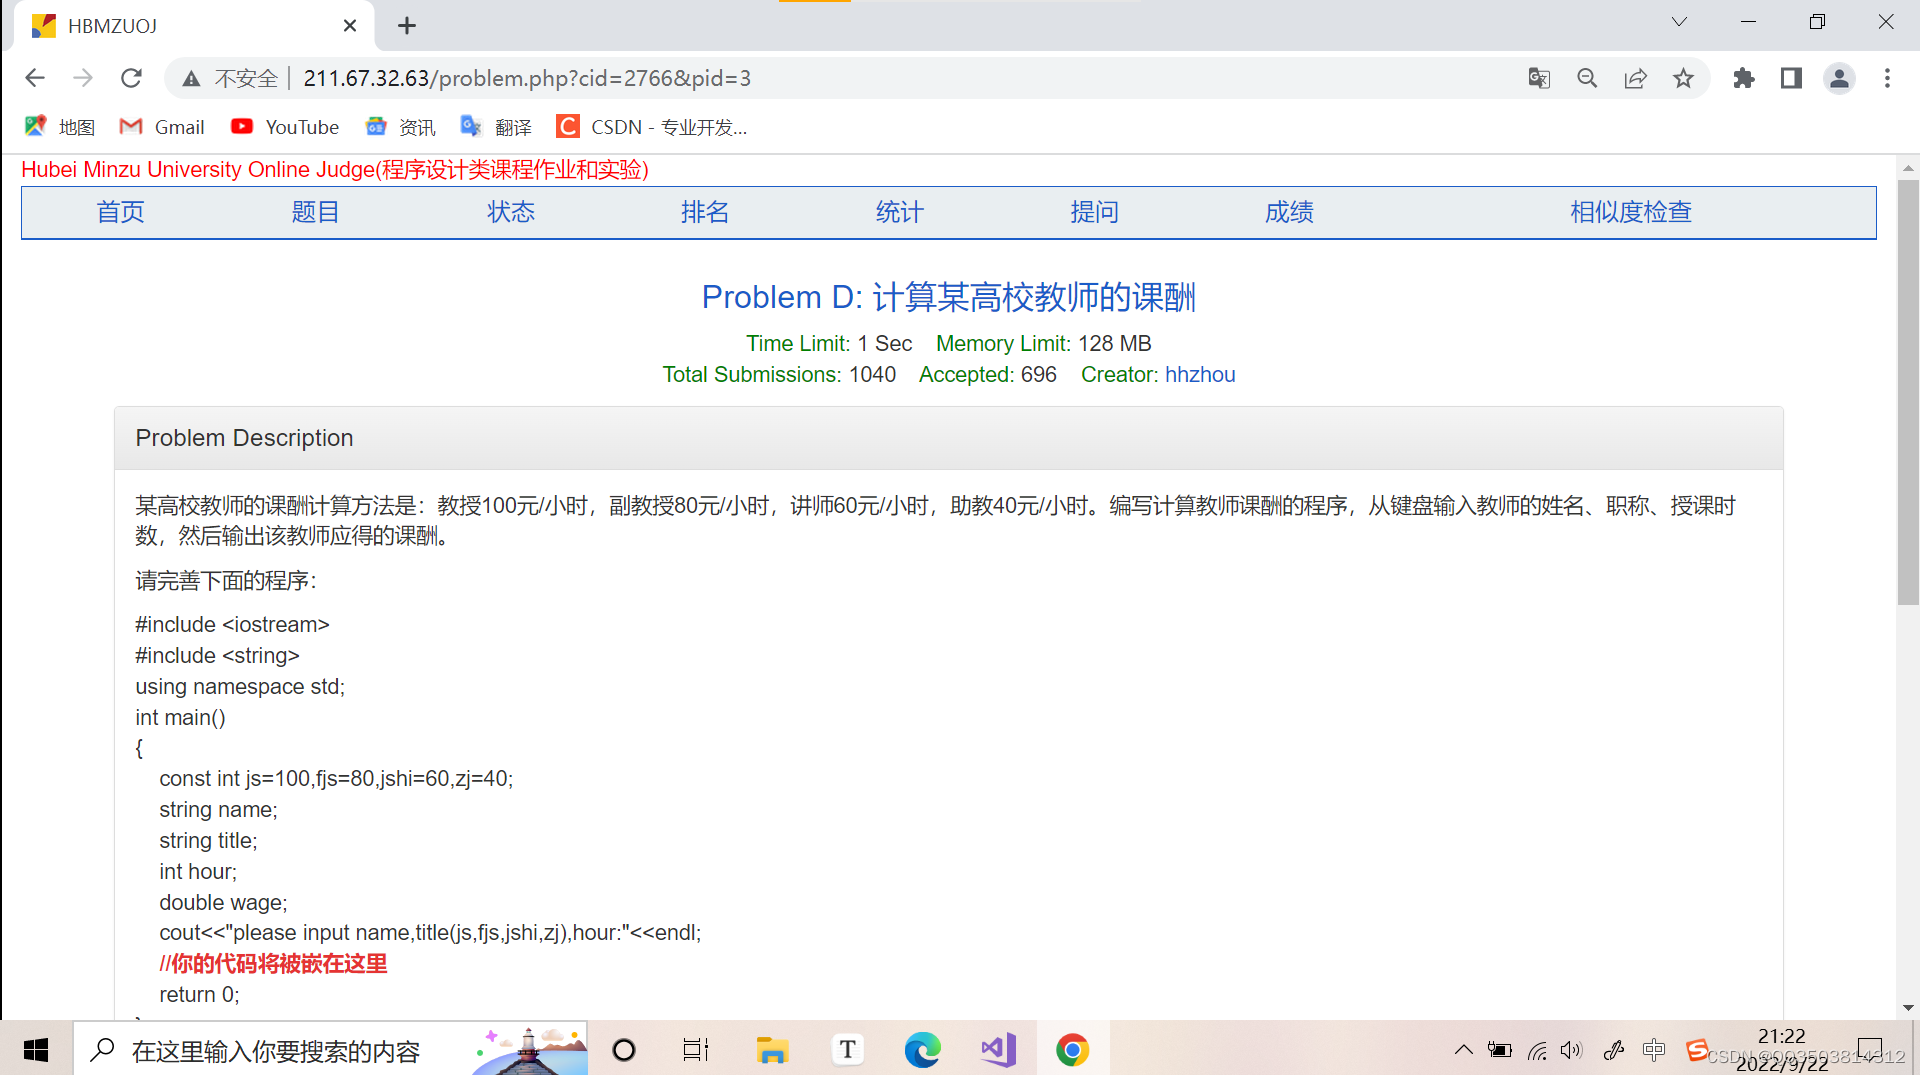Open the 地图 bookmark
The width and height of the screenshot is (1920, 1075).
58,127
